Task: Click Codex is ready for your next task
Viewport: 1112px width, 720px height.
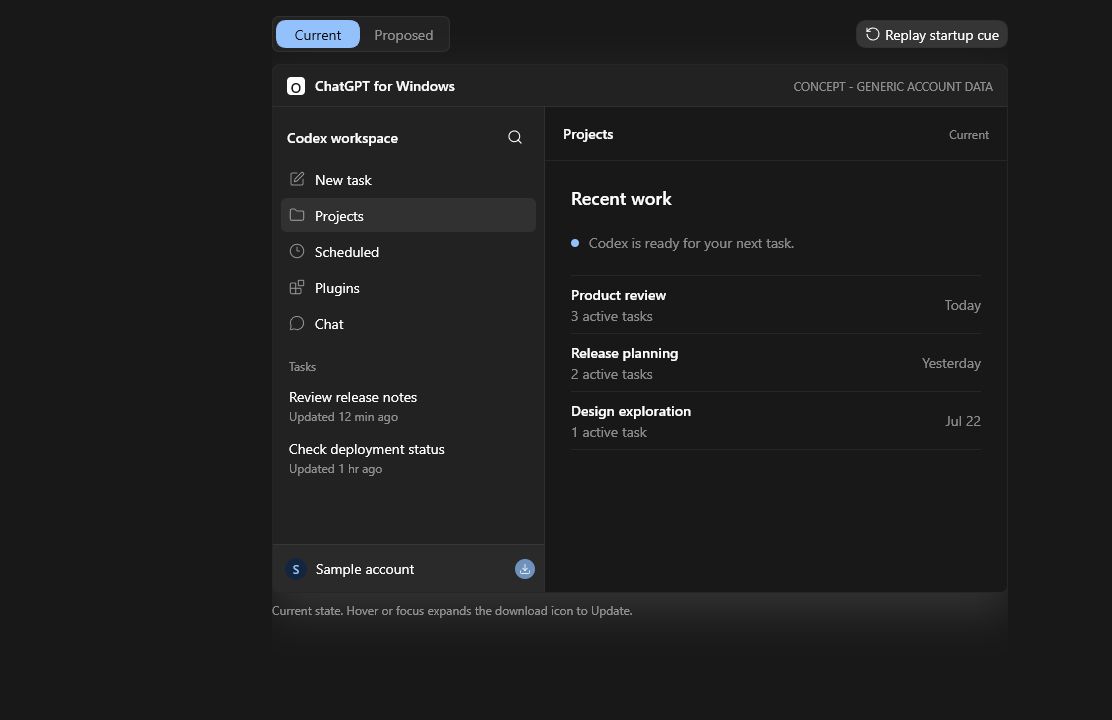Action: pyautogui.click(x=691, y=243)
